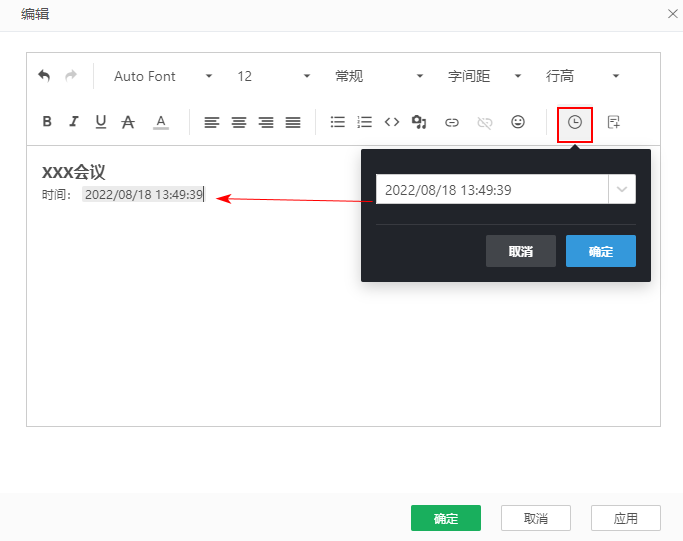Align text to the left
683x541 pixels.
point(212,122)
